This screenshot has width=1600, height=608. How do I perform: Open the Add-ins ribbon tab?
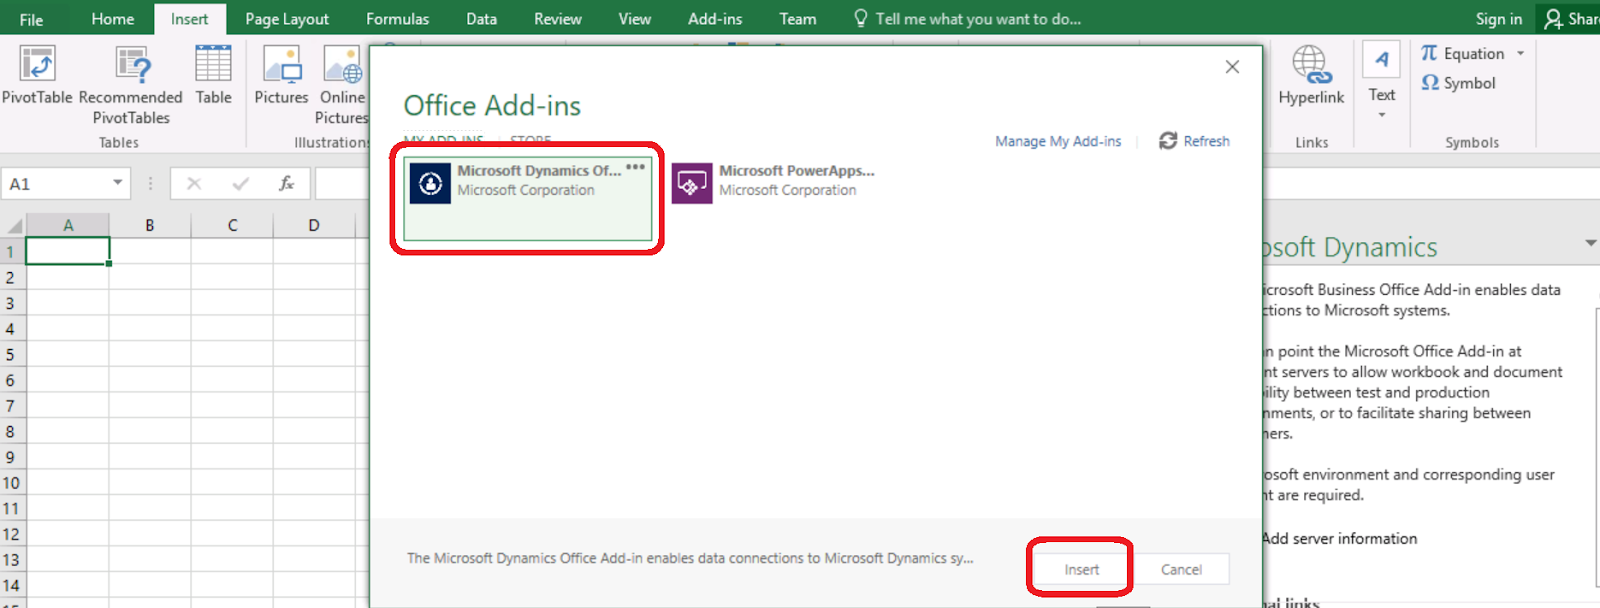[x=715, y=19]
